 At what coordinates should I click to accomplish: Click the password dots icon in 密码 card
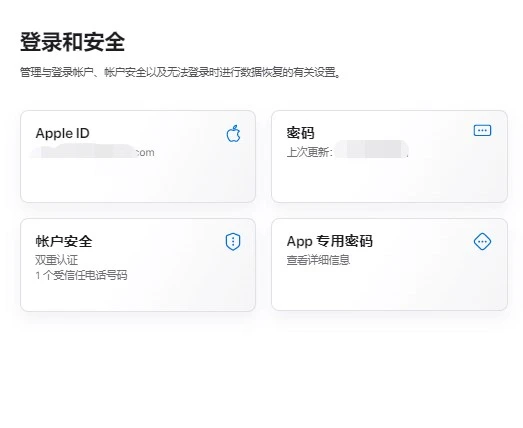(x=482, y=130)
